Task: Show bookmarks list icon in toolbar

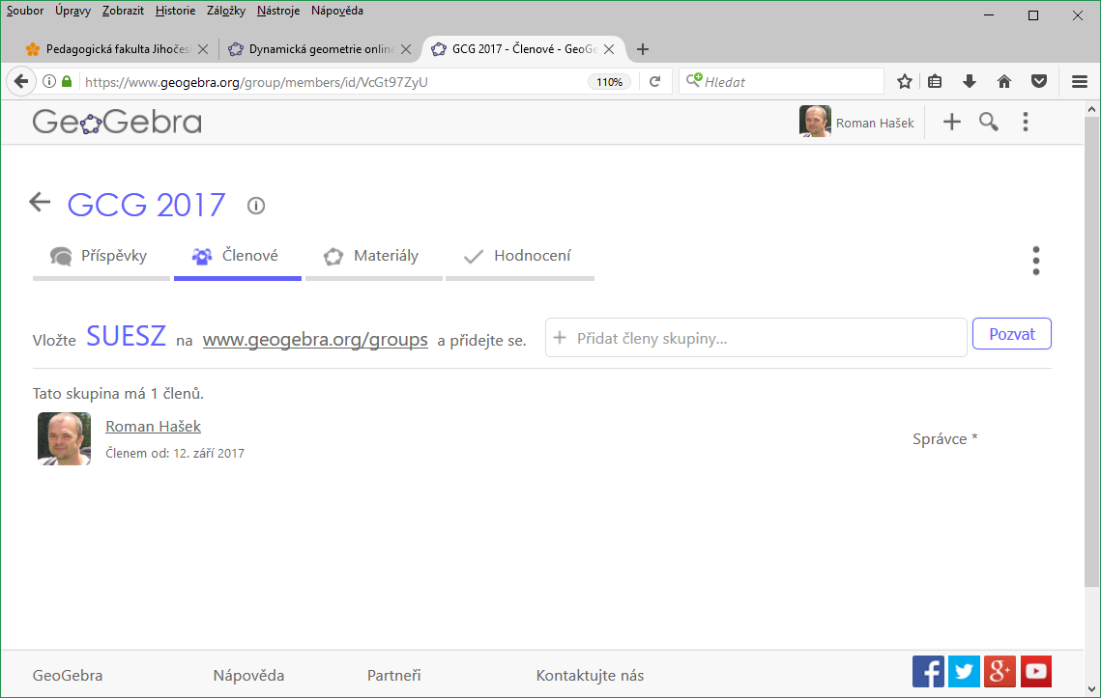Action: (935, 81)
